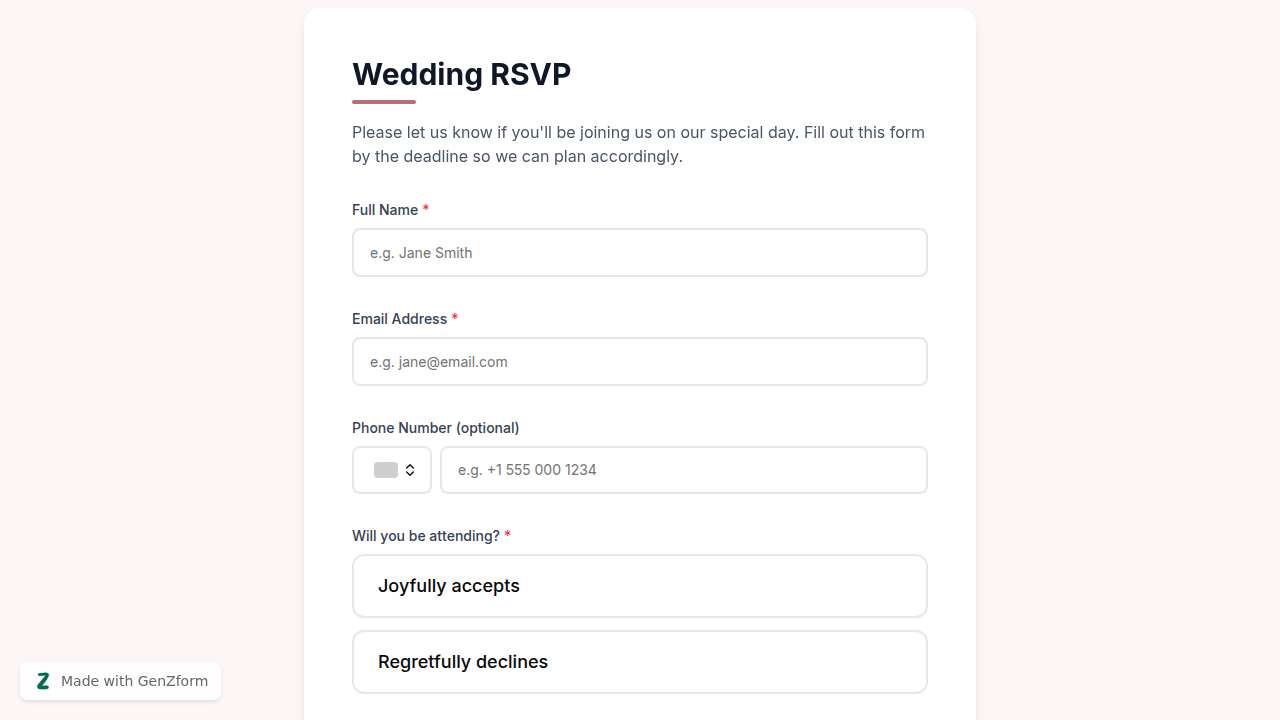Click the form description paragraph about the deadline
This screenshot has height=720, width=1280.
point(638,144)
